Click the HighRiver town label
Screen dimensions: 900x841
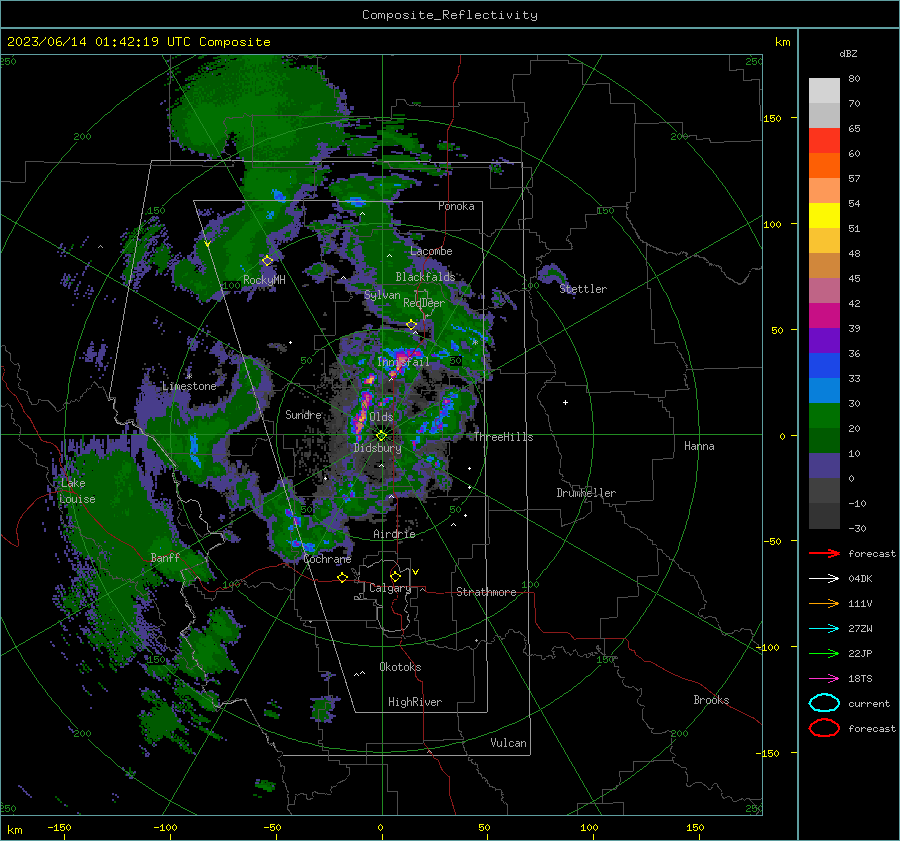click(414, 702)
